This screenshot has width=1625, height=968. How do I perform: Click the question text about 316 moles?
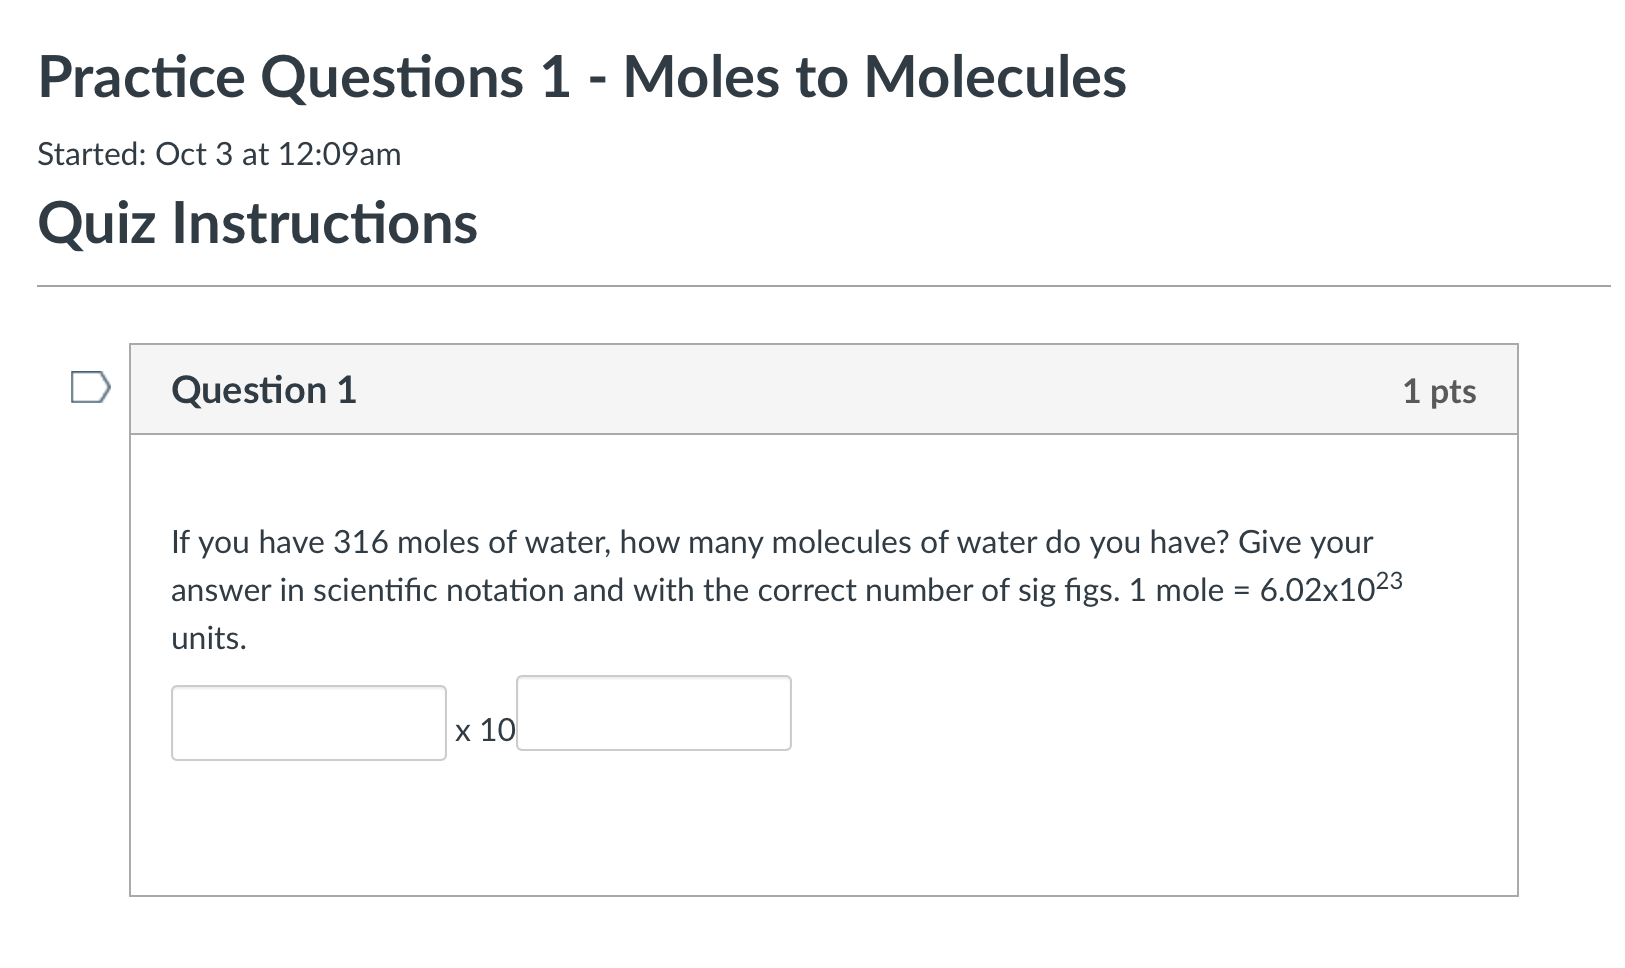770,542
